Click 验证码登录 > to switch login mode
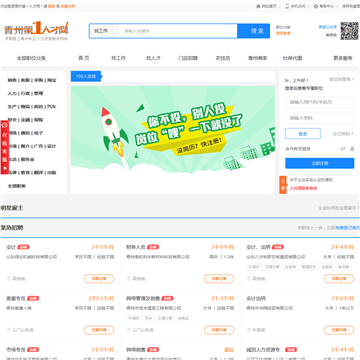Viewport: 360px width, 360px height. coord(342,79)
